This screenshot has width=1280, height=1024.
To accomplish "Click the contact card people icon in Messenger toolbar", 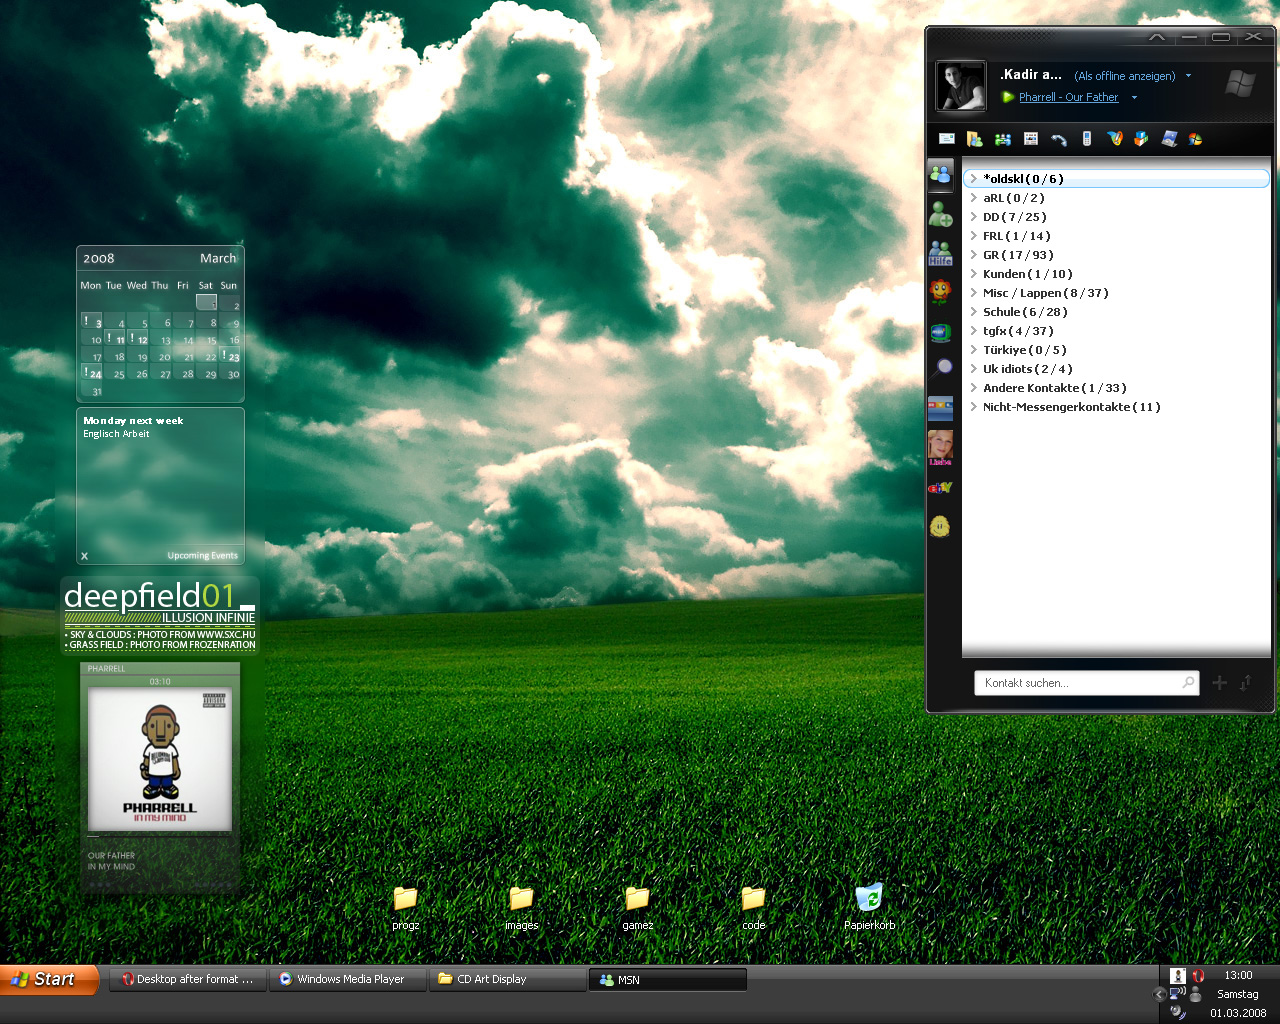I will (1002, 139).
